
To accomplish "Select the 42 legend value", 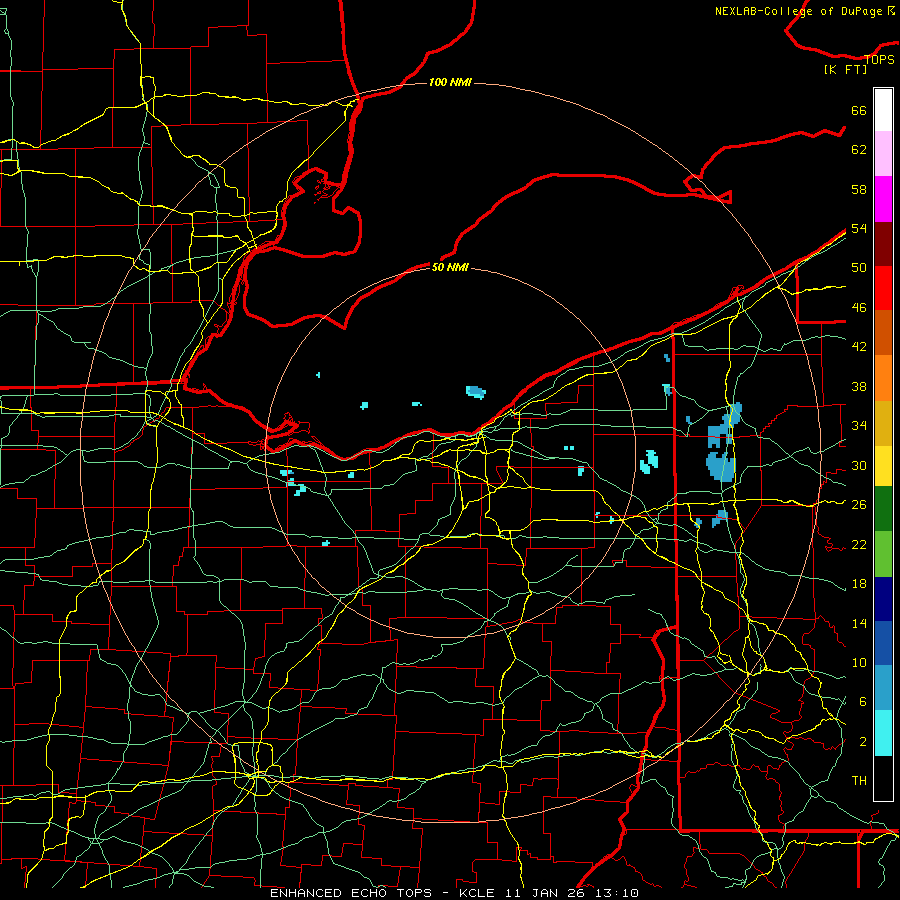I will coord(859,347).
